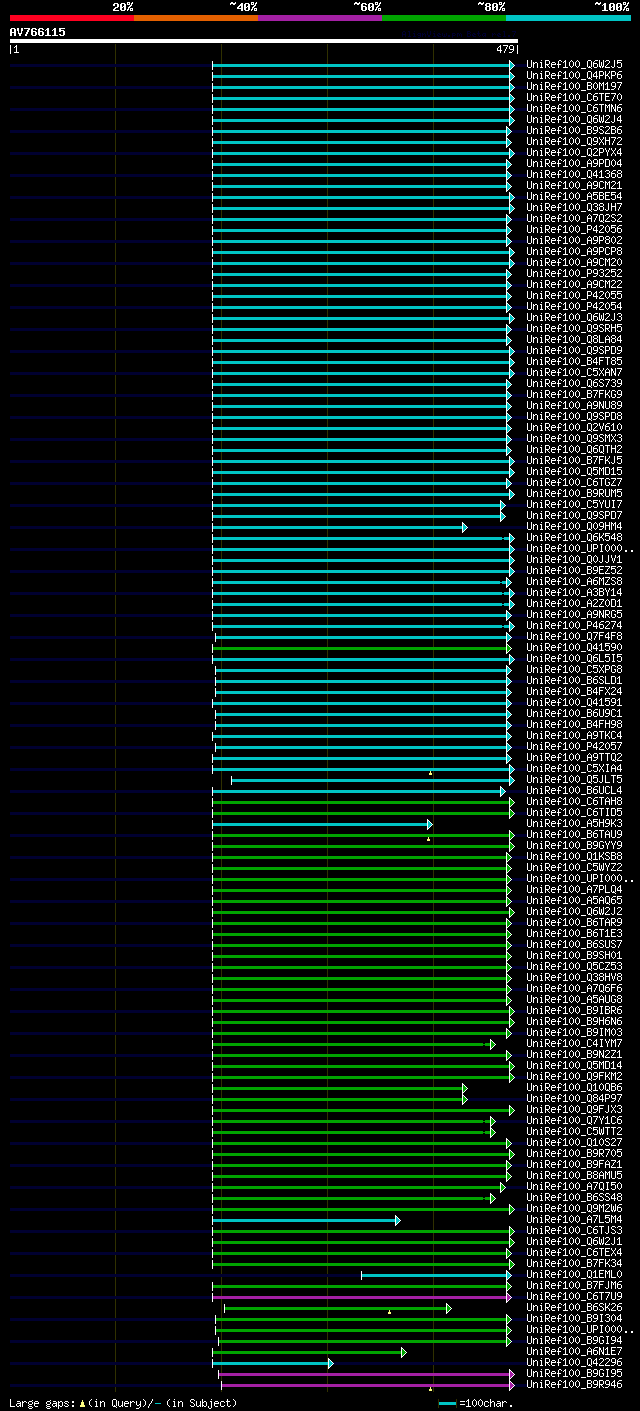Select the UniRef100_C5XAN7 label

(574, 373)
